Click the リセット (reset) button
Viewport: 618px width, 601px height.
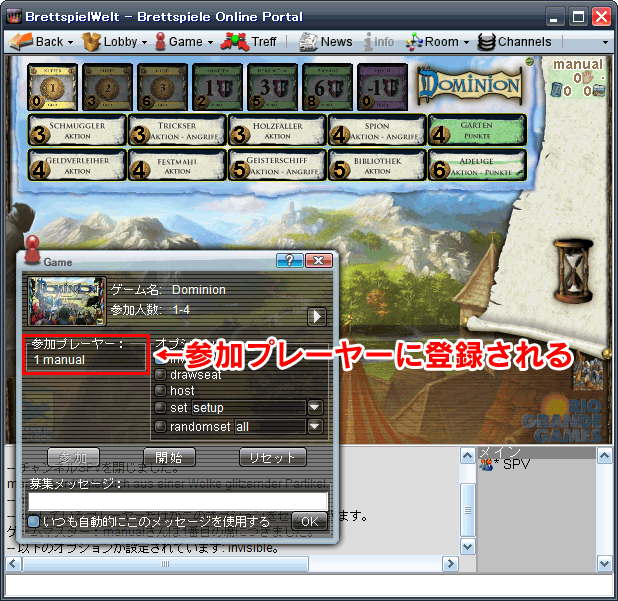click(x=272, y=457)
